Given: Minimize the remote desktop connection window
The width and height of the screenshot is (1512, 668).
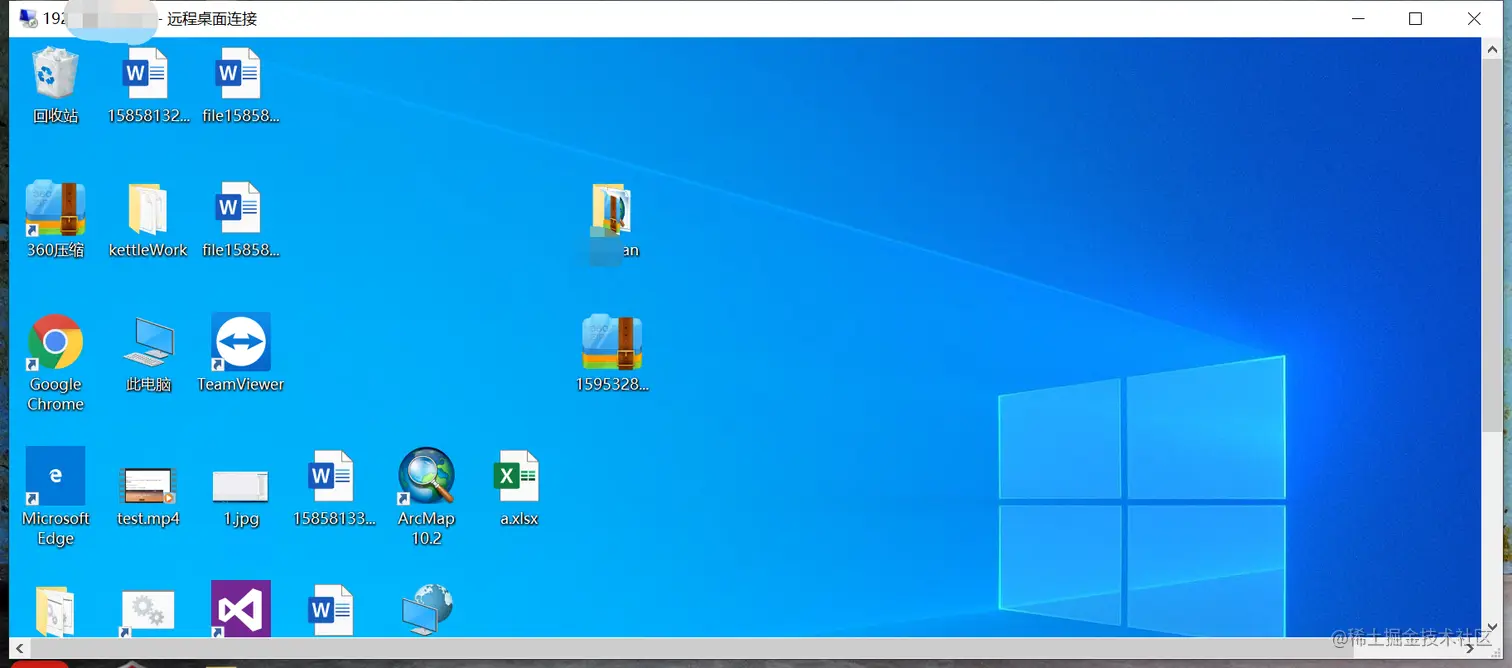Looking at the screenshot, I should point(1358,18).
